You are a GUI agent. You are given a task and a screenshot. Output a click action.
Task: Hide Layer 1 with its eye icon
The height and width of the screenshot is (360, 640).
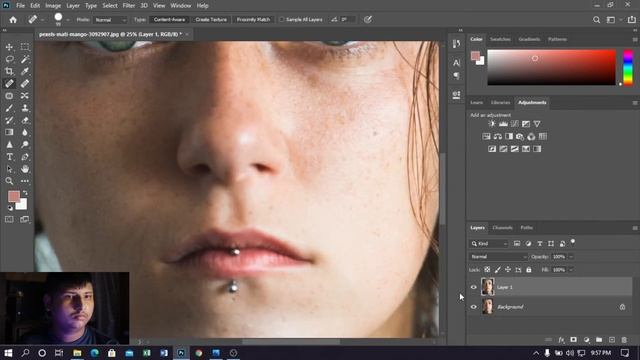[x=473, y=287]
